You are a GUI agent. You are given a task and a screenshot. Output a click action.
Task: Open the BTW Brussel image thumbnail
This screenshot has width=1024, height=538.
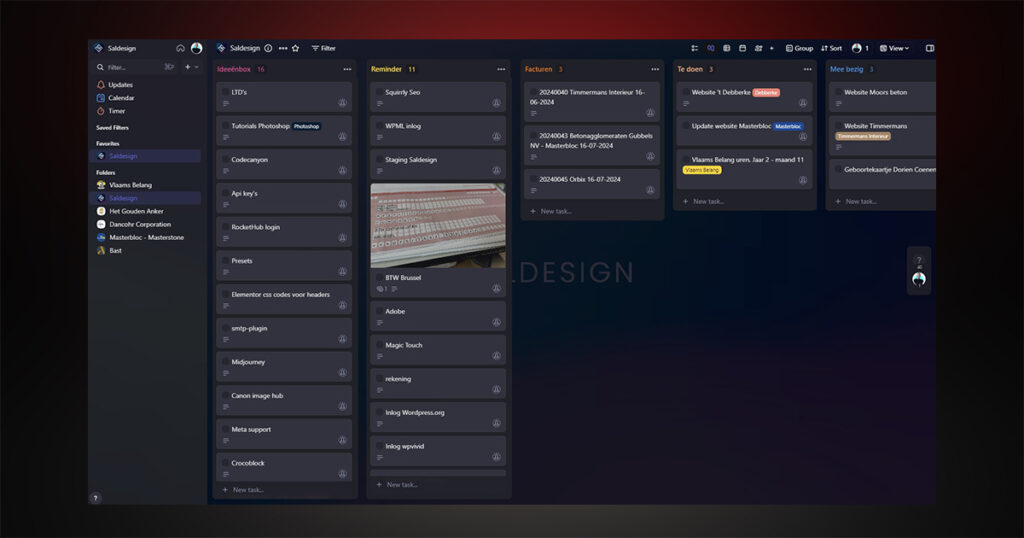click(x=438, y=225)
